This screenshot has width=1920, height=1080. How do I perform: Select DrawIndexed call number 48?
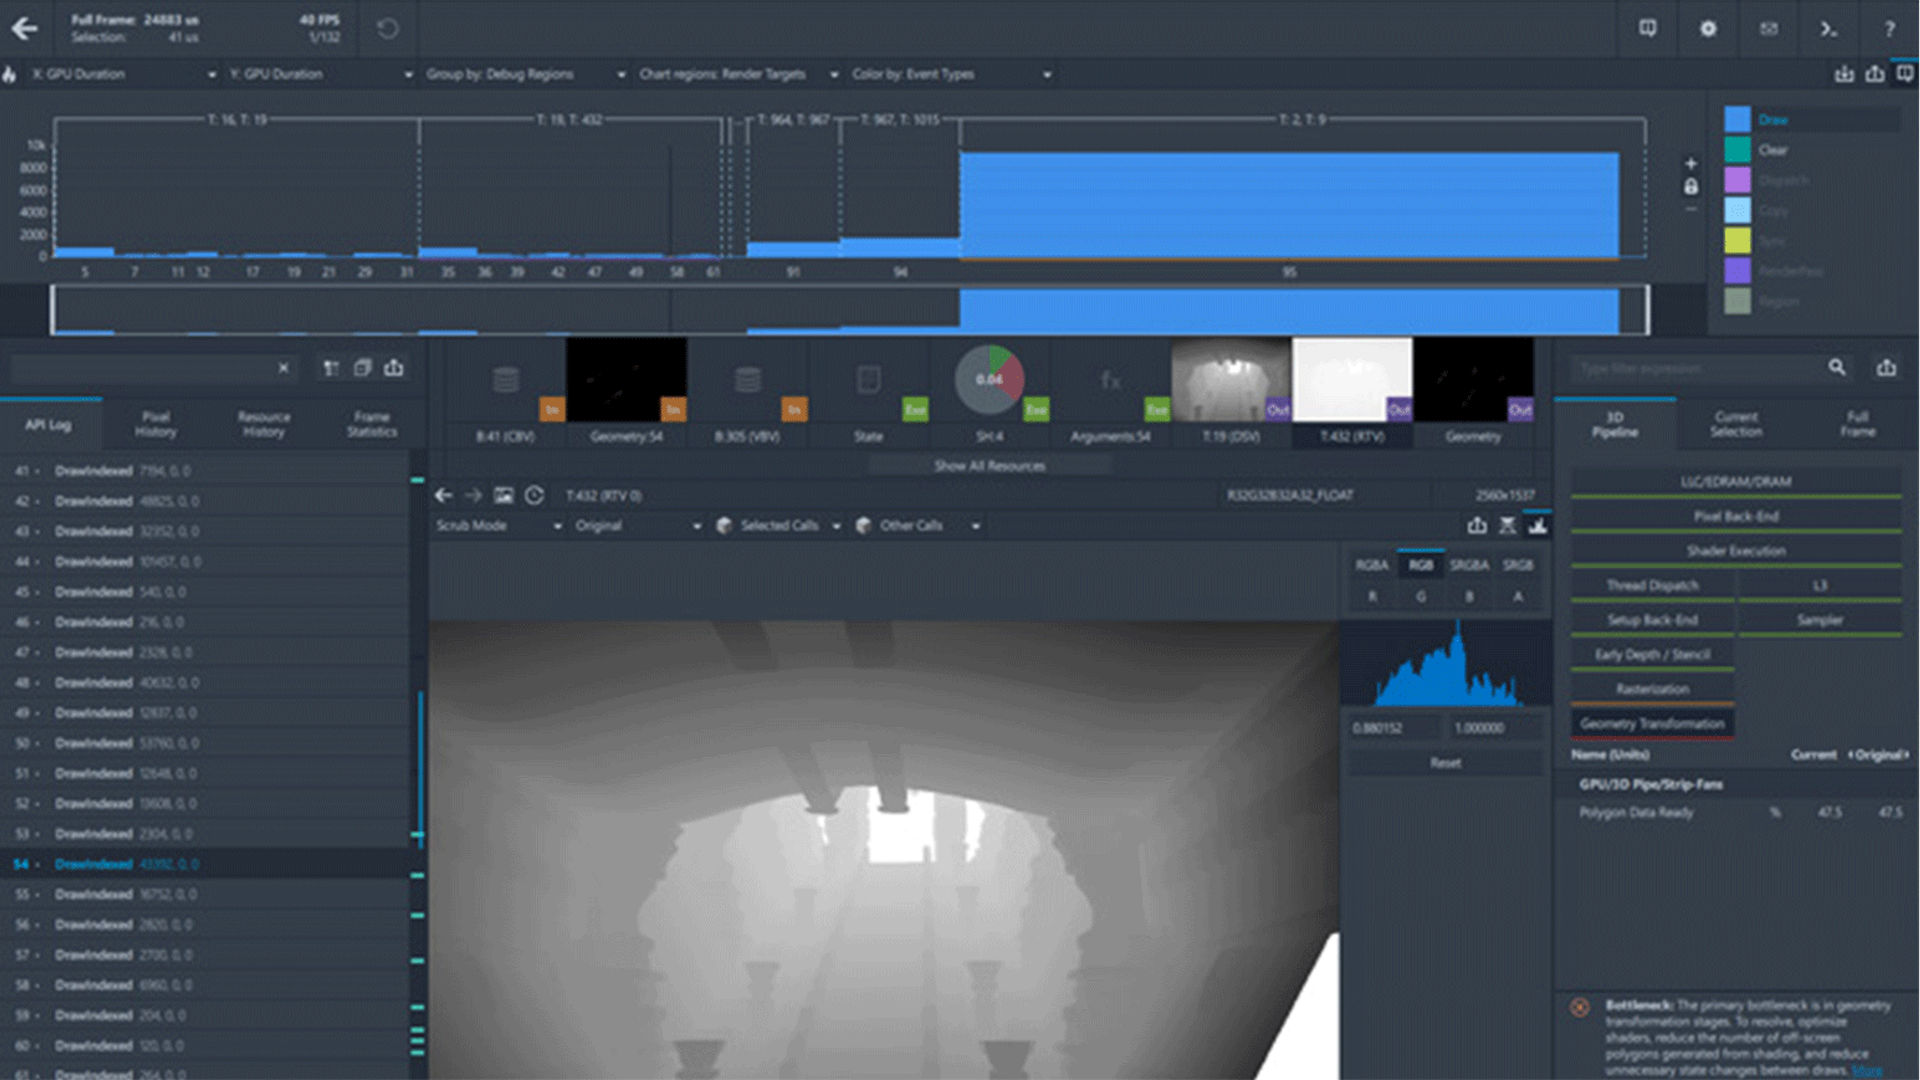pyautogui.click(x=205, y=682)
